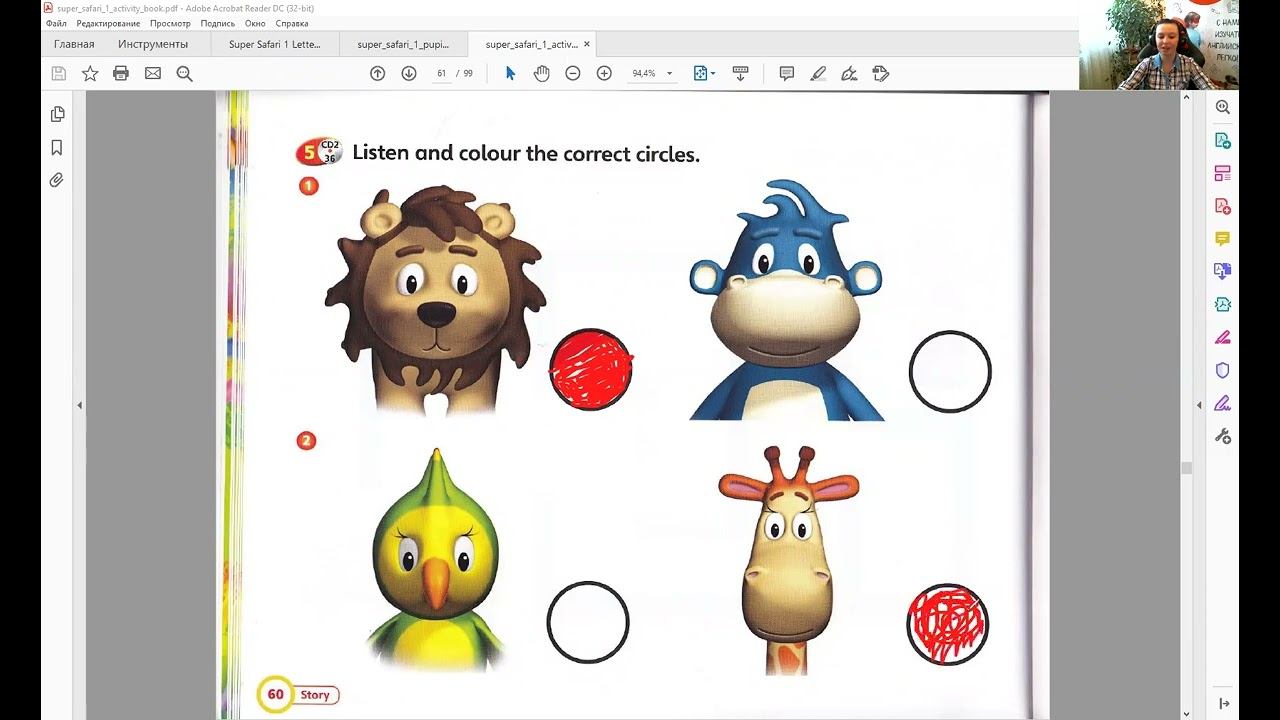Click the empty circle beside the blue monkey
1280x720 pixels.
click(x=950, y=372)
